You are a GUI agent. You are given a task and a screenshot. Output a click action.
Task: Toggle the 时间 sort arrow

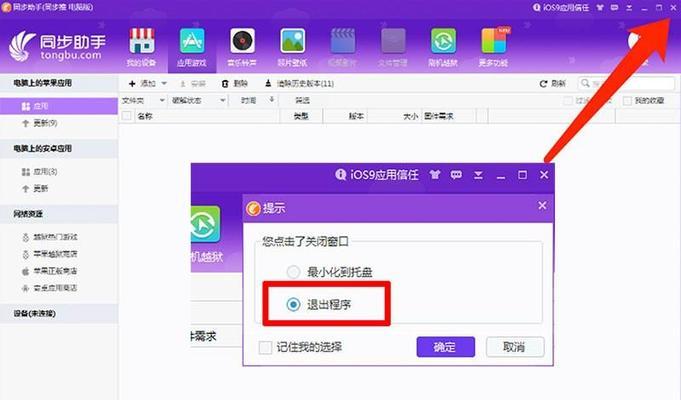[271, 99]
